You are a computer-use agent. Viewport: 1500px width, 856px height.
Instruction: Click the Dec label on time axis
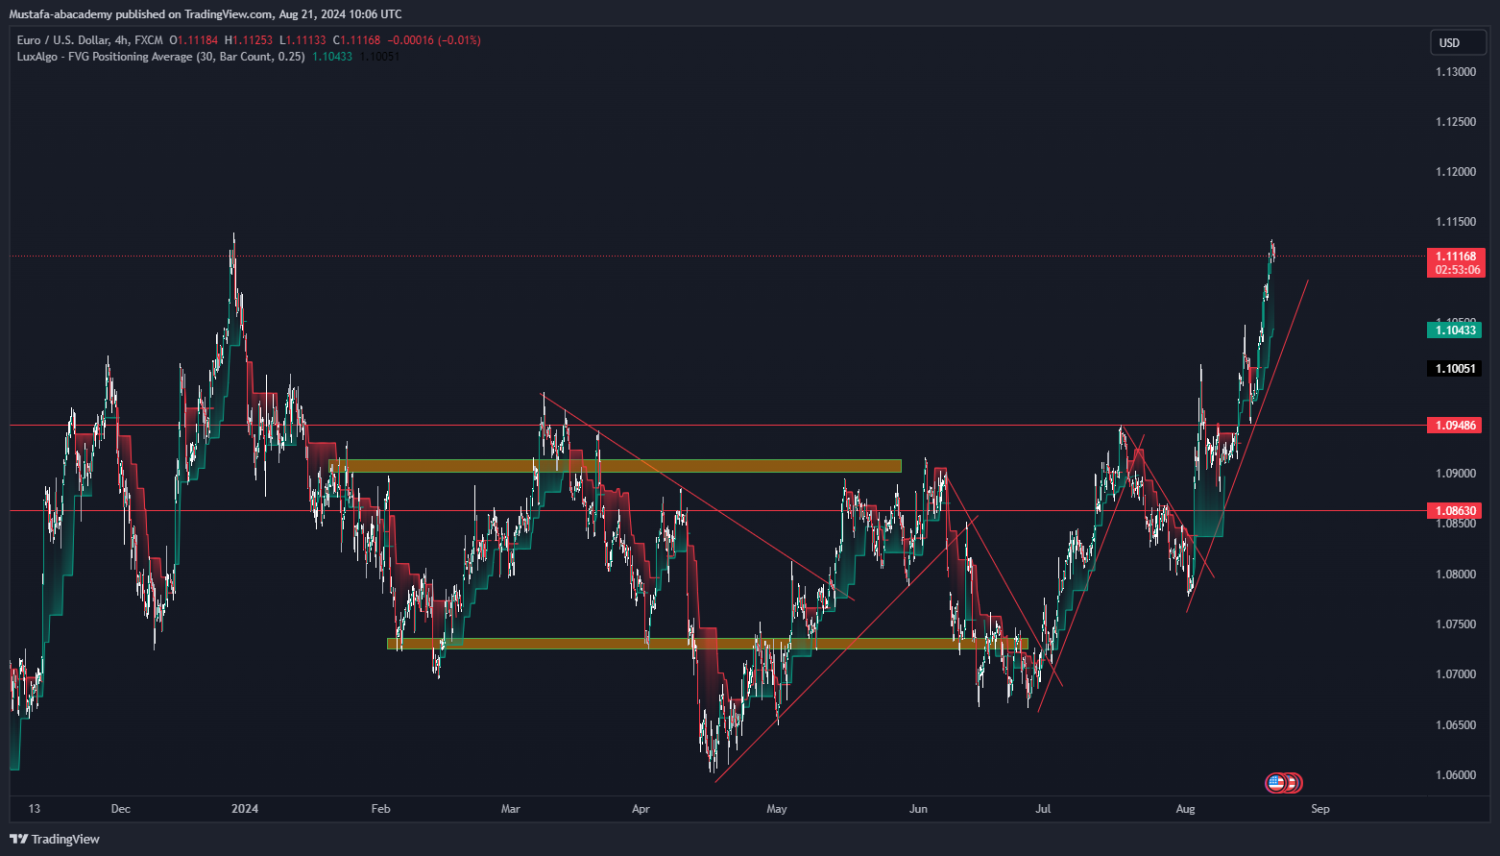tap(120, 809)
